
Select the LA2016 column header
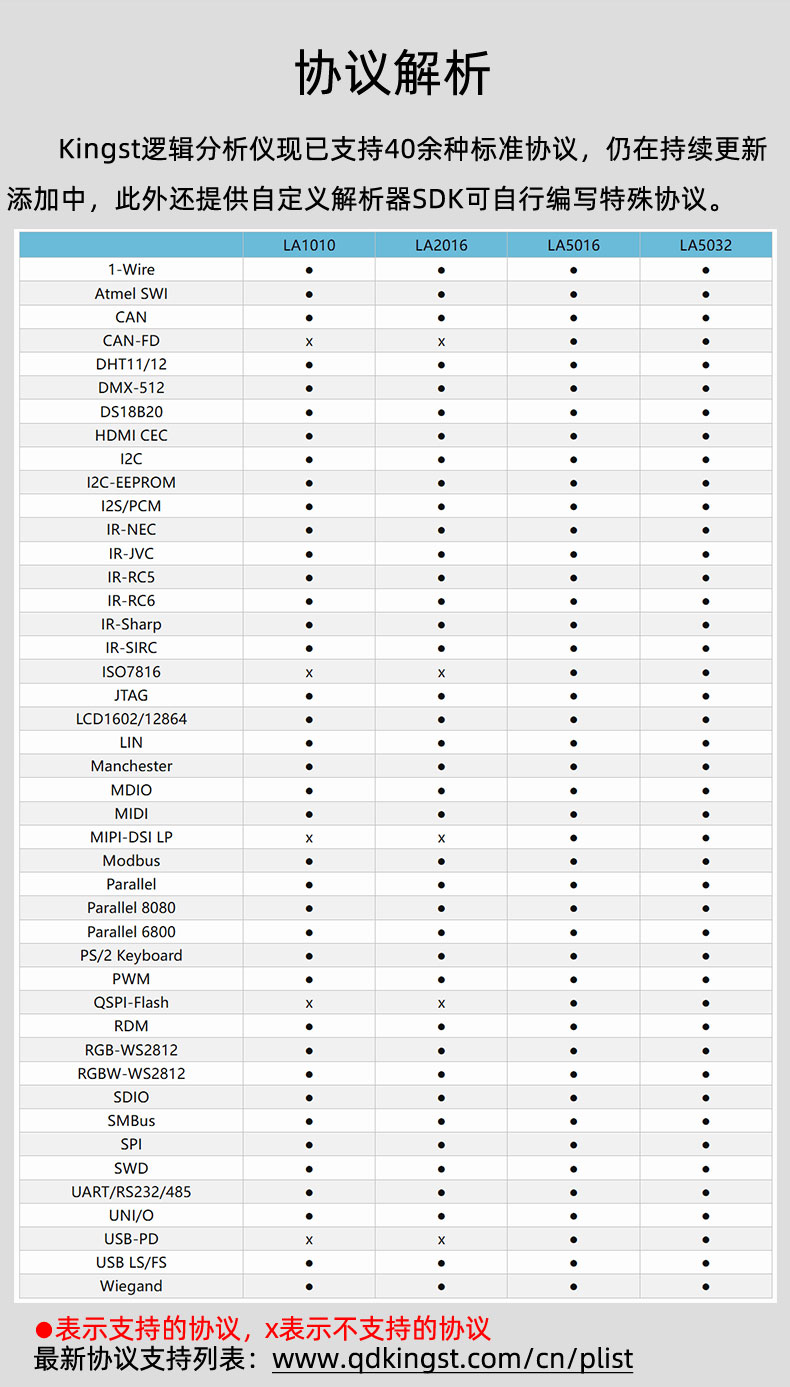click(x=441, y=245)
